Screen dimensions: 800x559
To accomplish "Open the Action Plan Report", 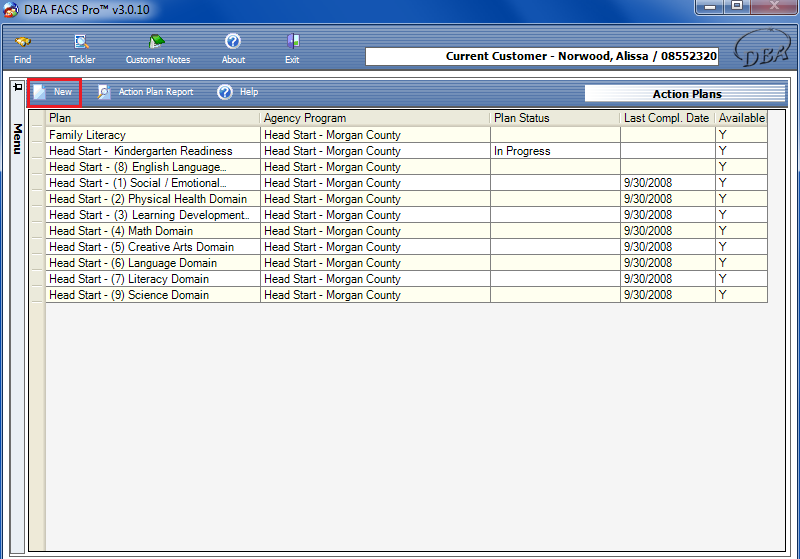I will pos(146,92).
